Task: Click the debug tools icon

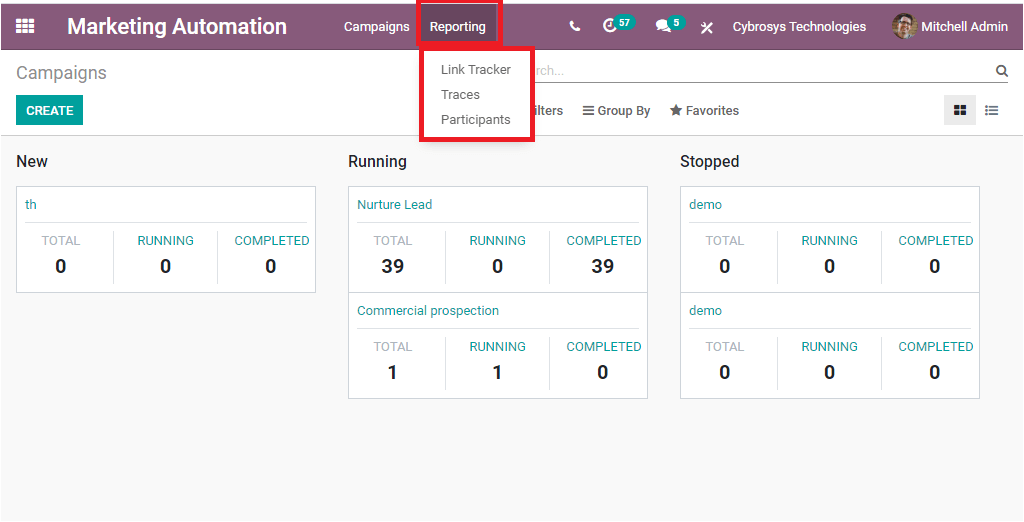Action: [706, 27]
